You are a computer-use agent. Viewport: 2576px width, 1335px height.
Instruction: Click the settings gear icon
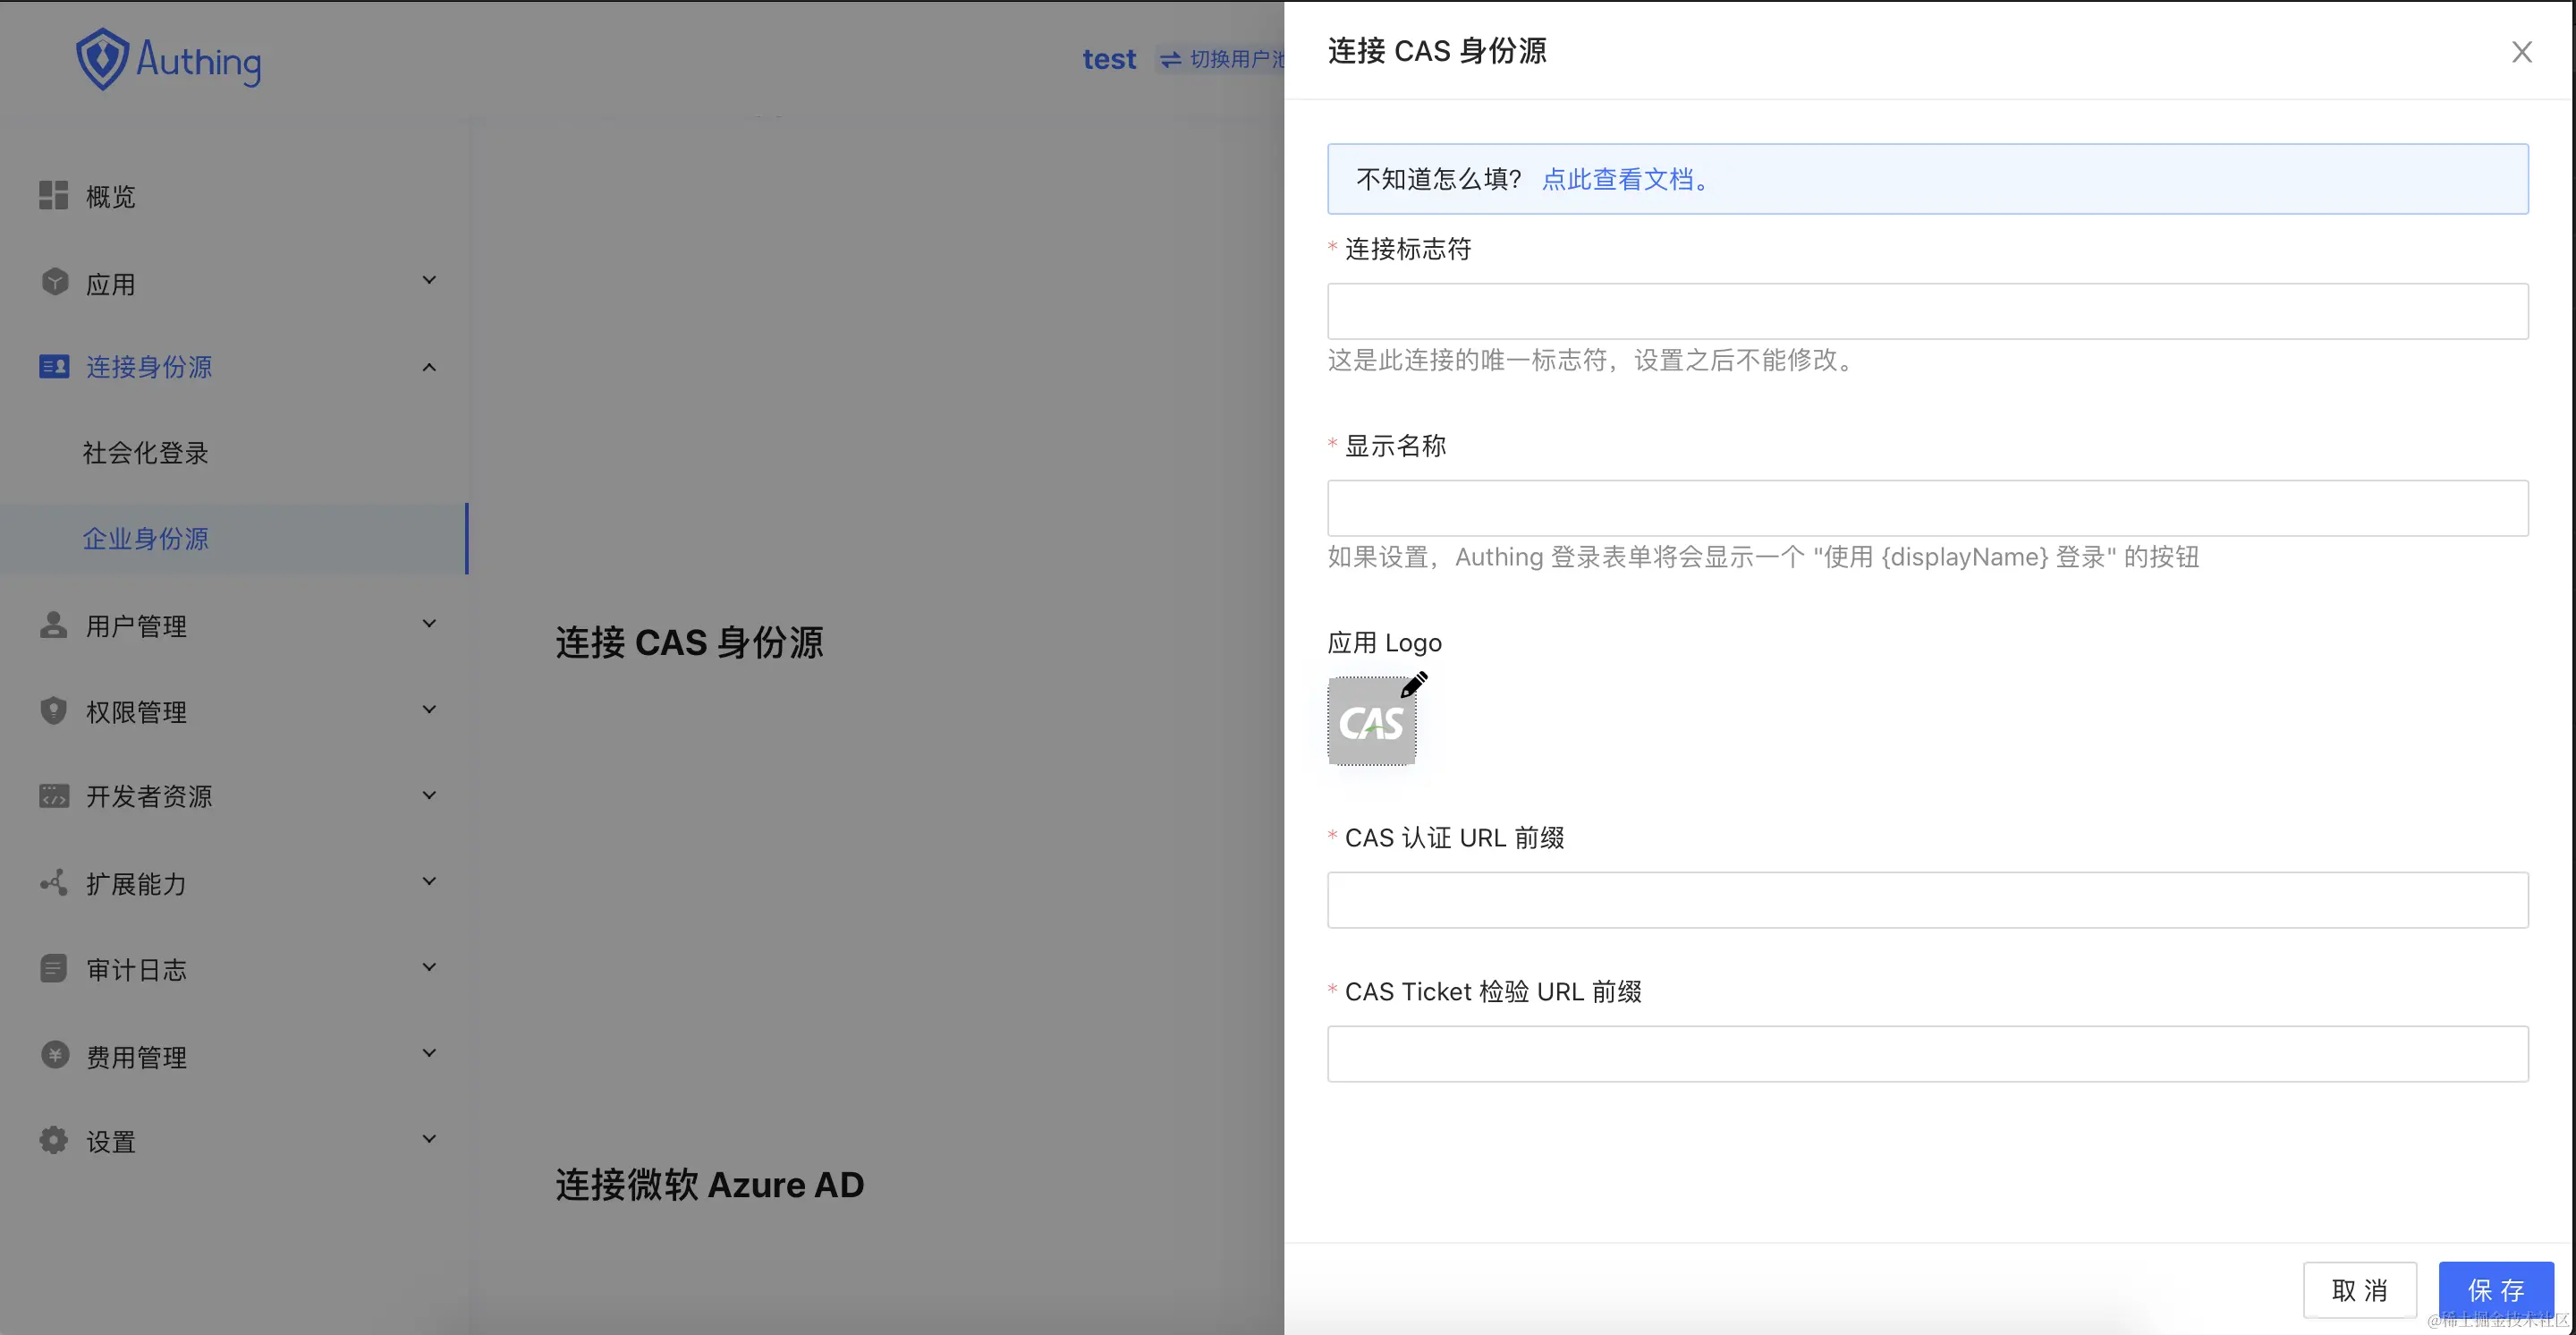point(53,1140)
